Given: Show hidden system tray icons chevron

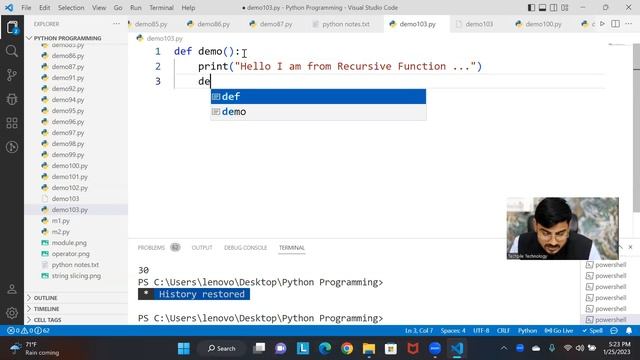Looking at the screenshot, I should 504,348.
